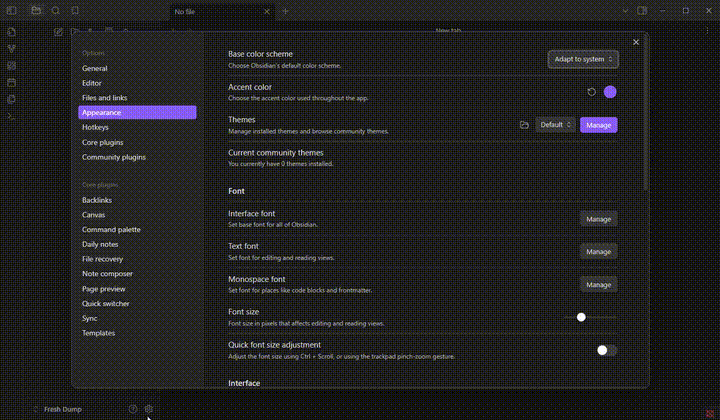Image resolution: width=720 pixels, height=420 pixels.
Task: Pick the purple accent color swatch
Action: coord(610,92)
